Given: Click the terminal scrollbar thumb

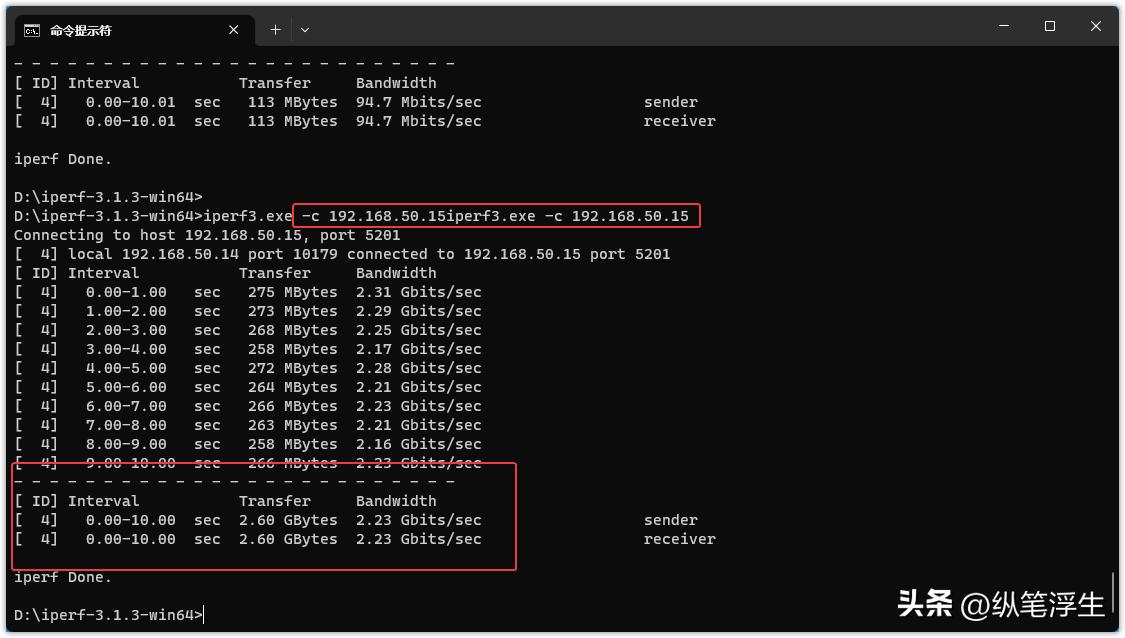Looking at the screenshot, I should tap(1113, 591).
